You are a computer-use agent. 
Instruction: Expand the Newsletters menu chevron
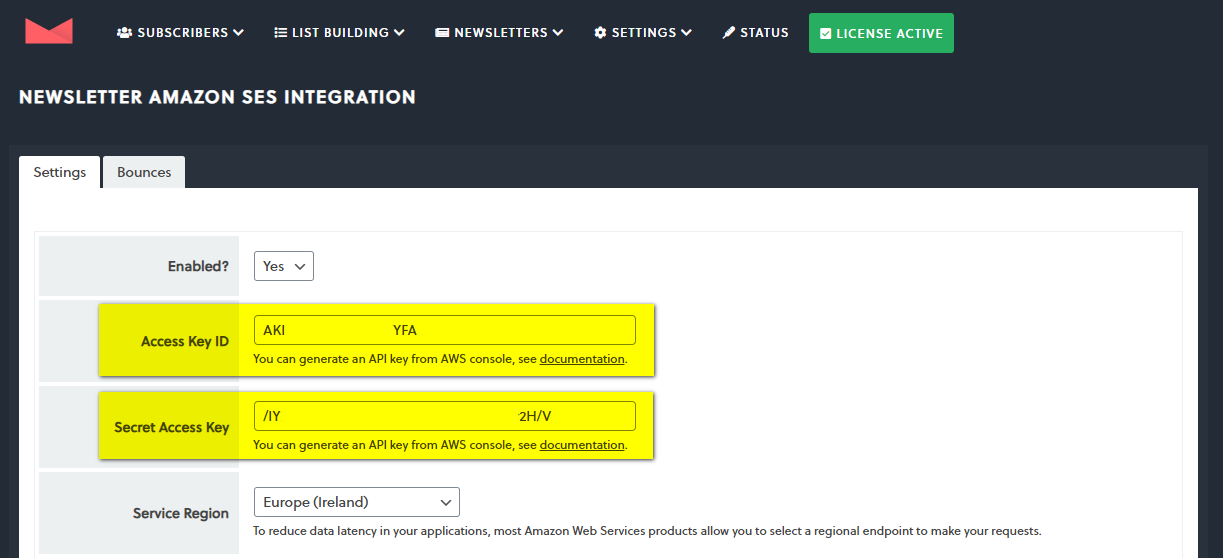tap(558, 33)
